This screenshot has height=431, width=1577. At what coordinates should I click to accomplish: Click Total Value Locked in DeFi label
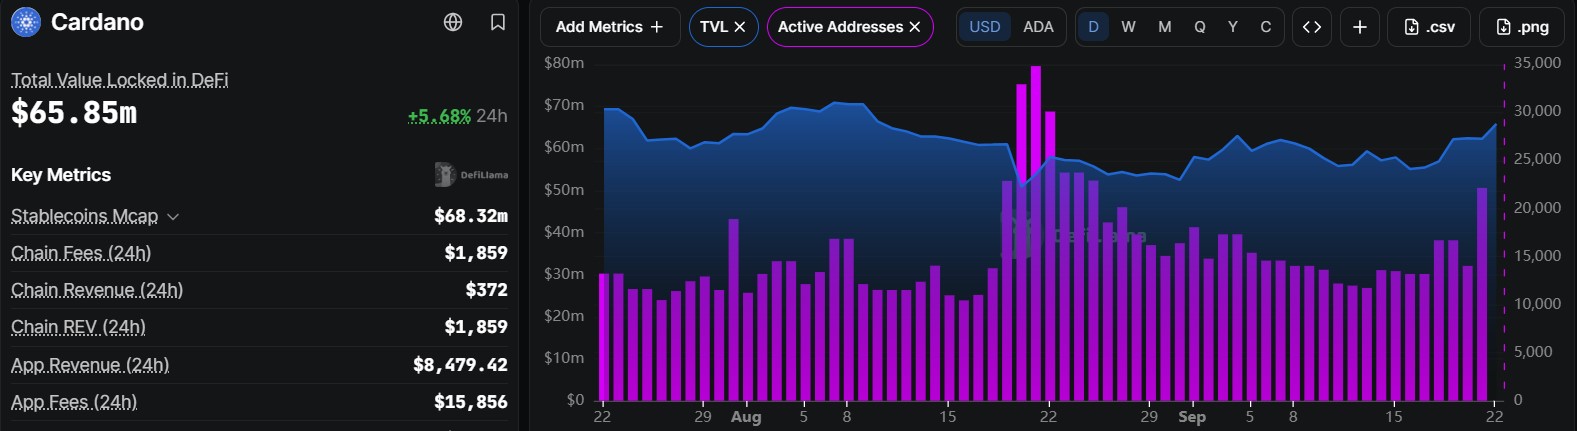(120, 80)
